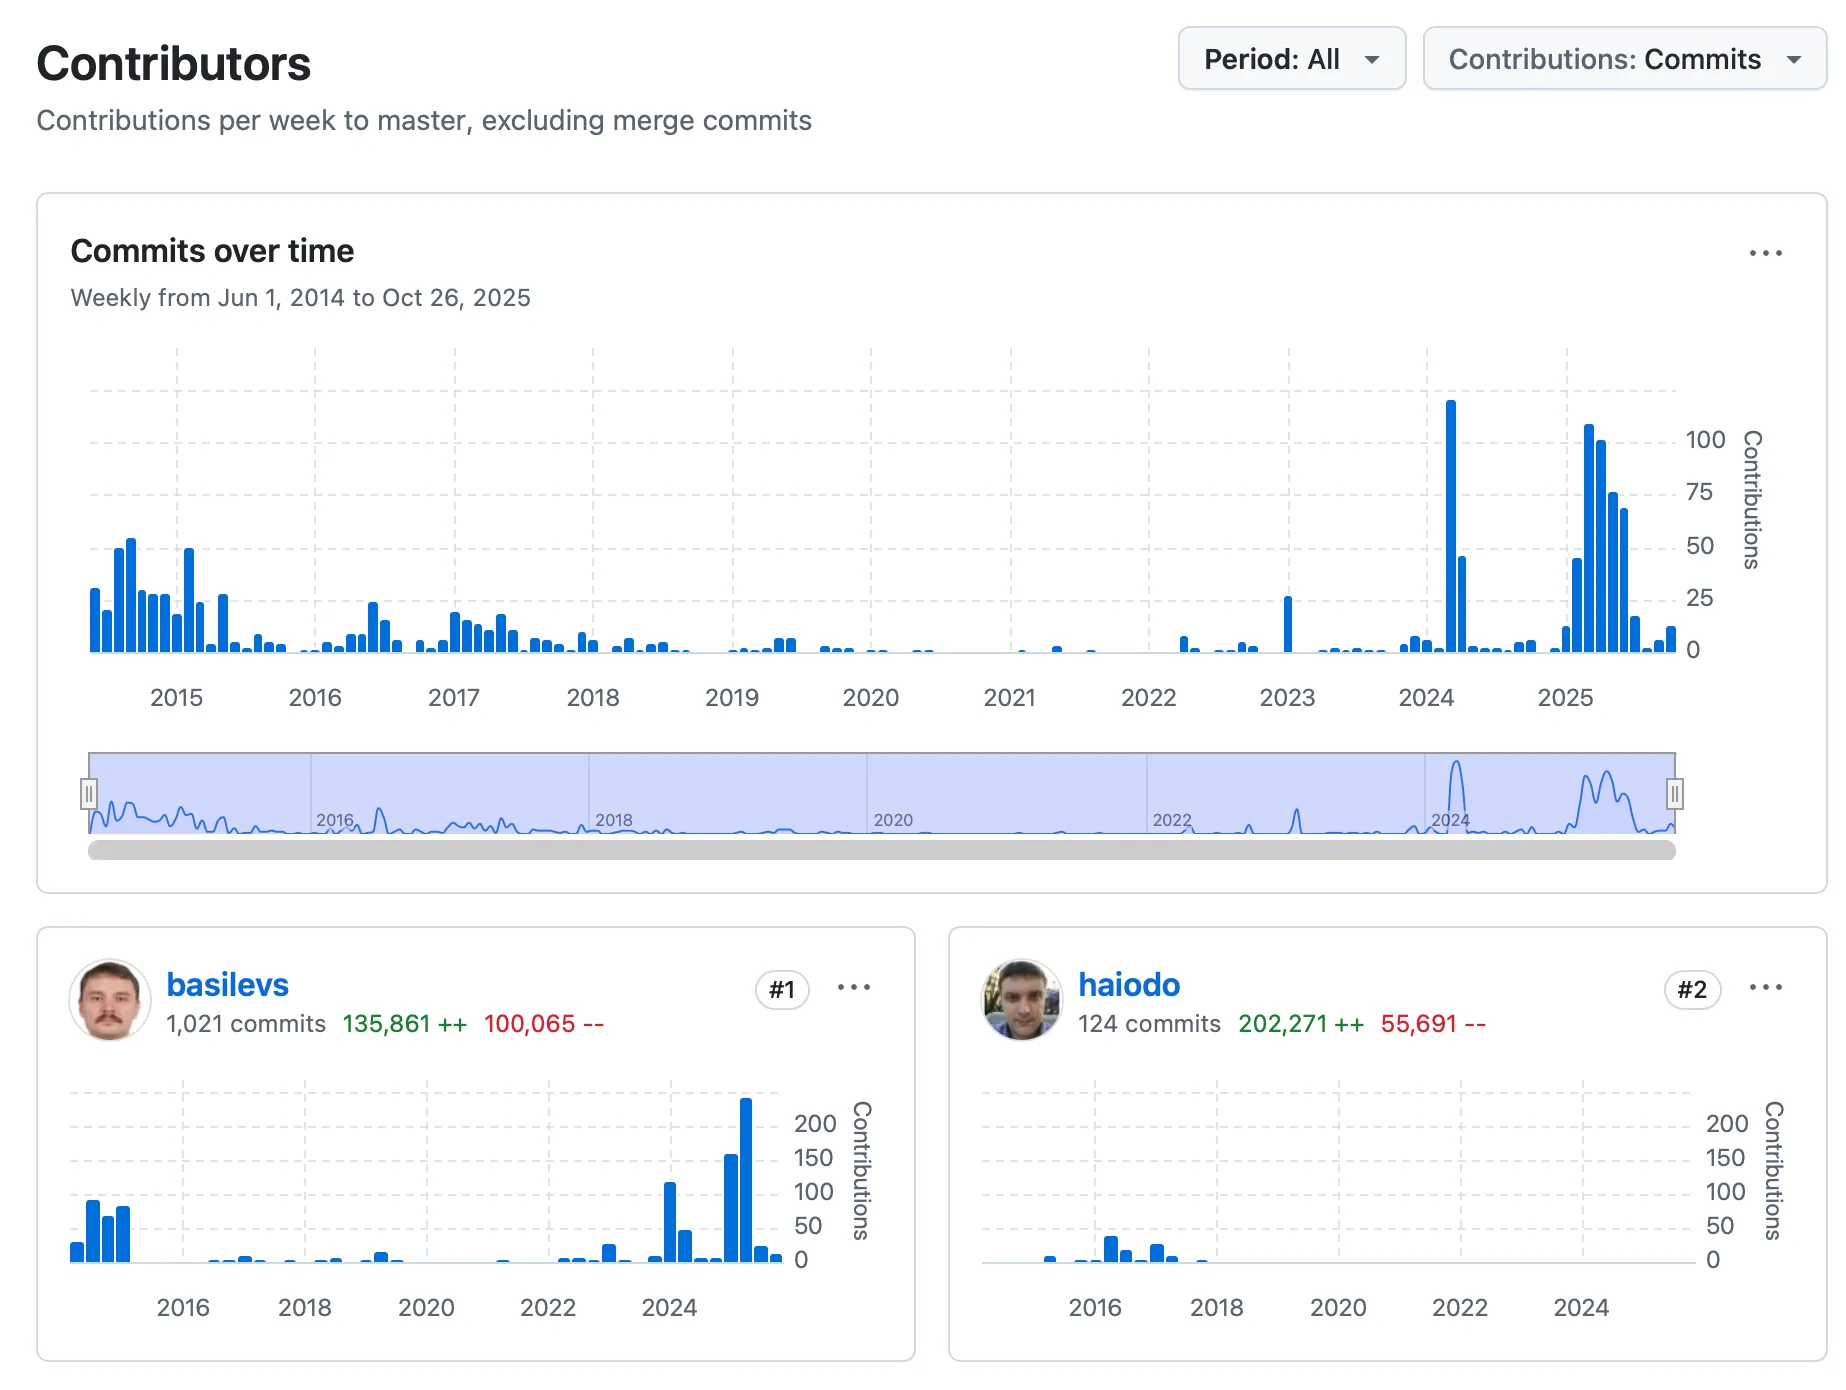This screenshot has height=1390, width=1846.
Task: Click haiodo profile avatar
Action: click(1021, 1000)
